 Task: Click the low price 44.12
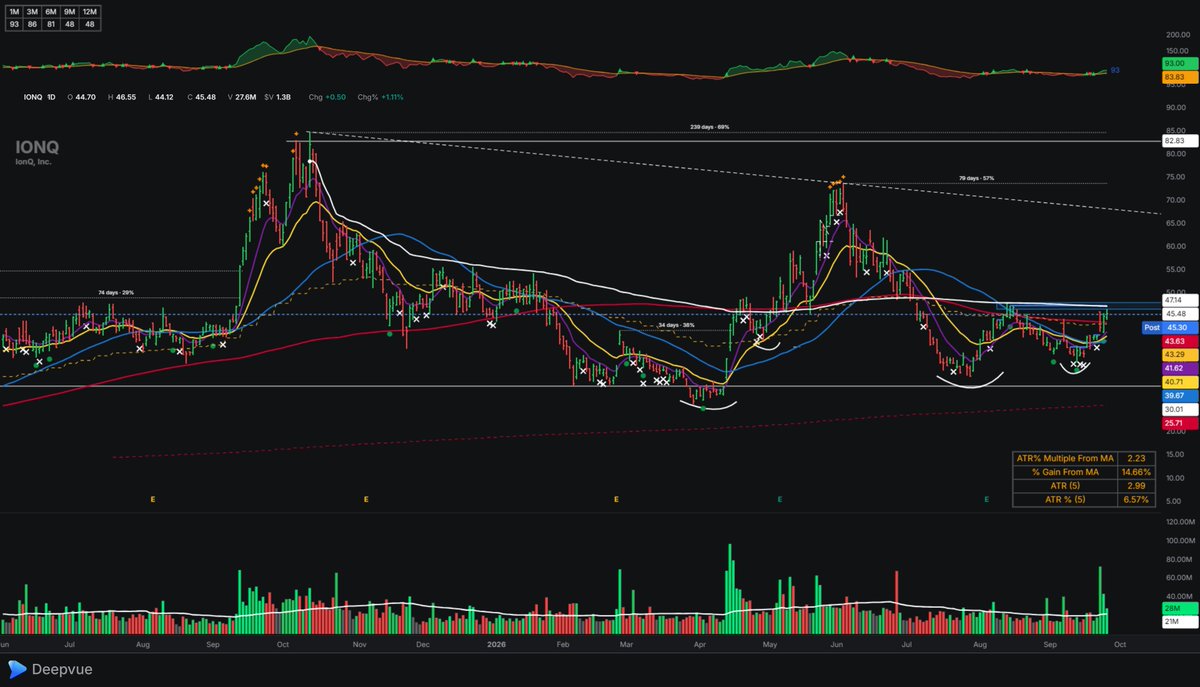pos(166,97)
